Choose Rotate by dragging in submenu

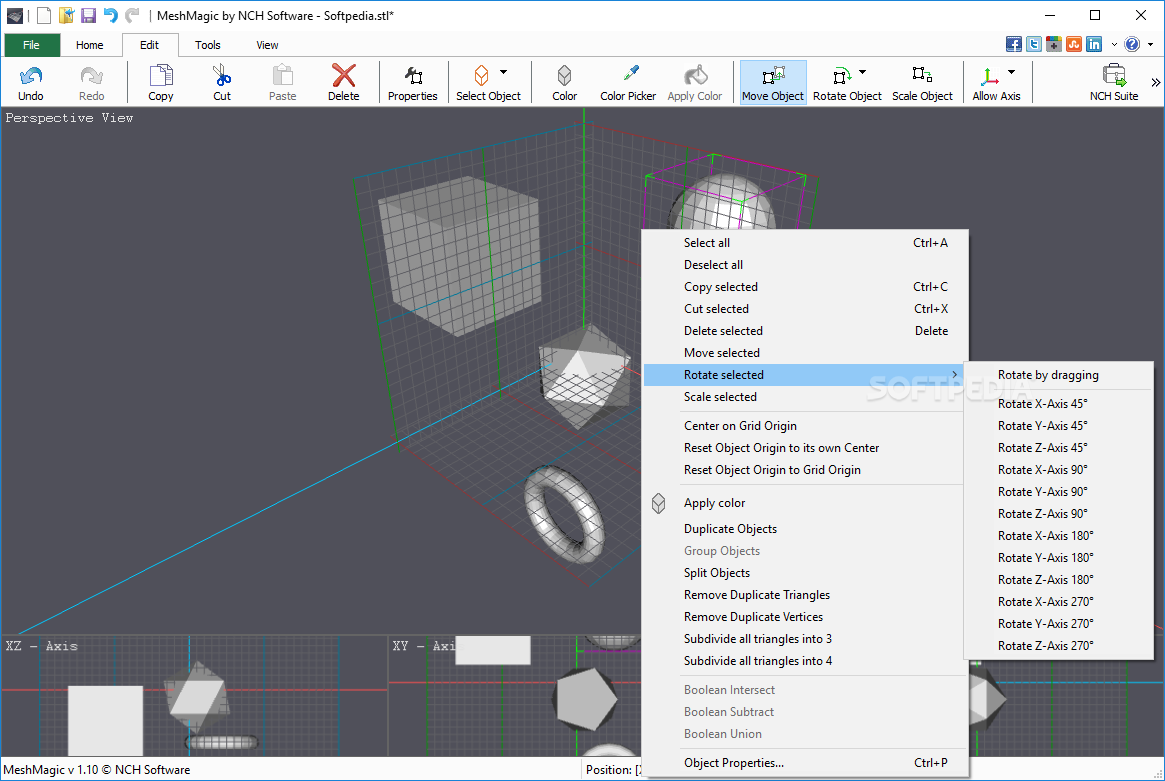pos(1059,375)
